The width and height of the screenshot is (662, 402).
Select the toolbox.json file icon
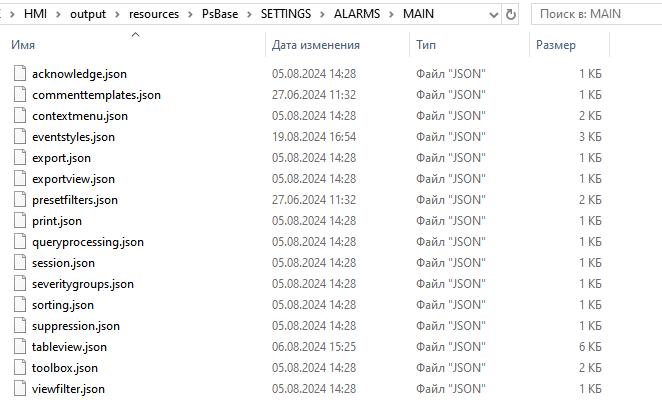tap(20, 368)
